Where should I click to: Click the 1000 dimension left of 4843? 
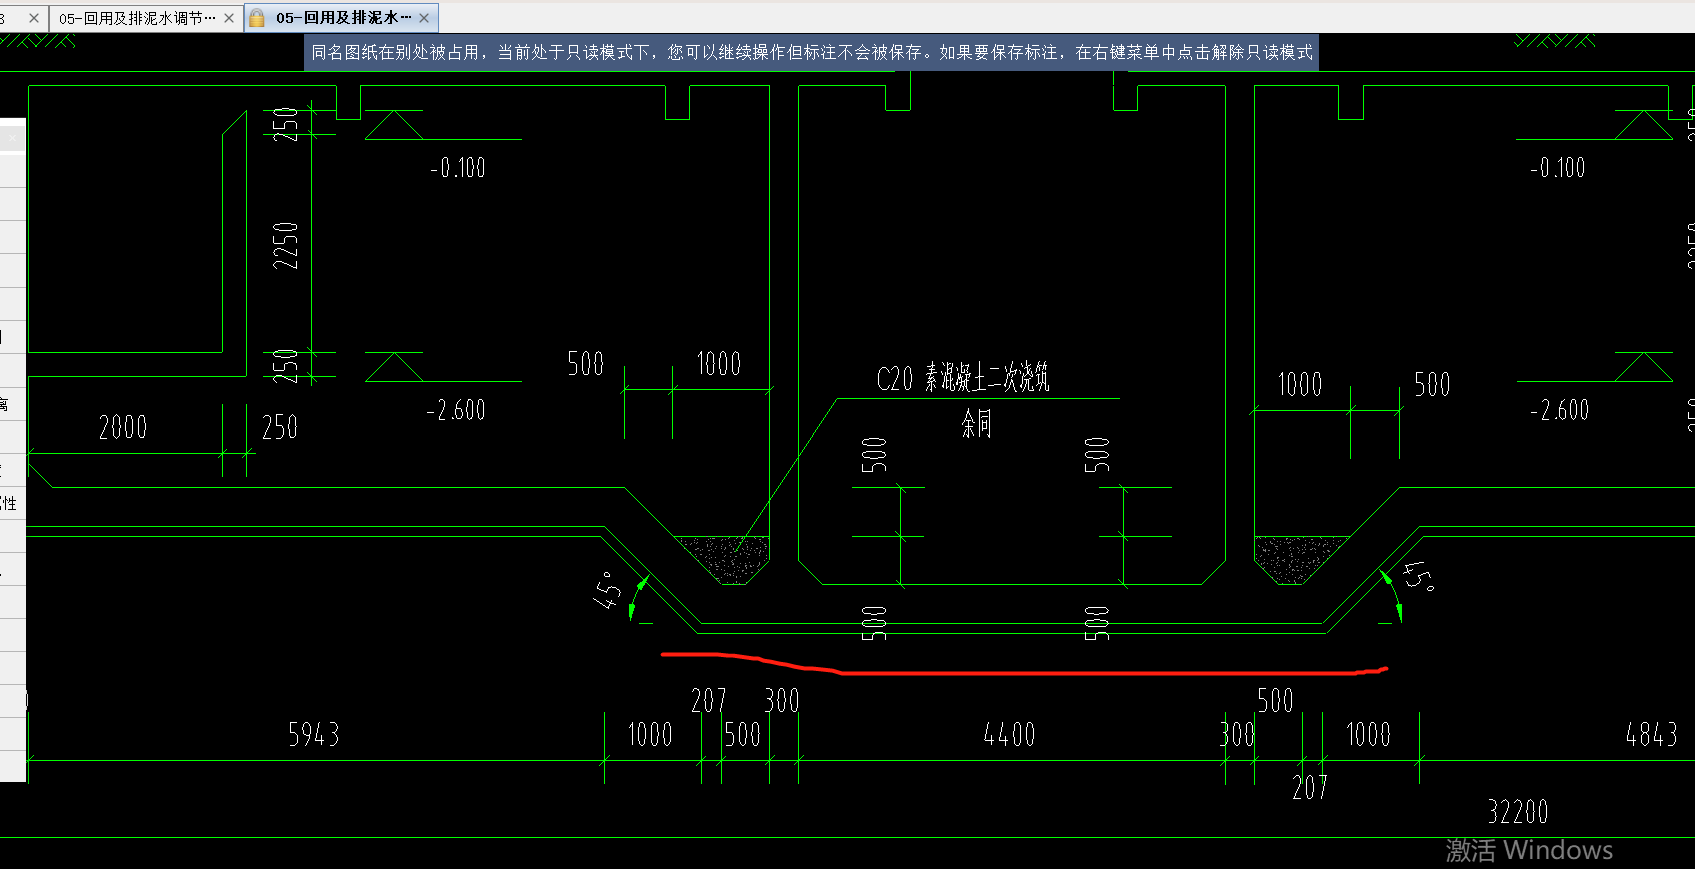[x=1368, y=735]
